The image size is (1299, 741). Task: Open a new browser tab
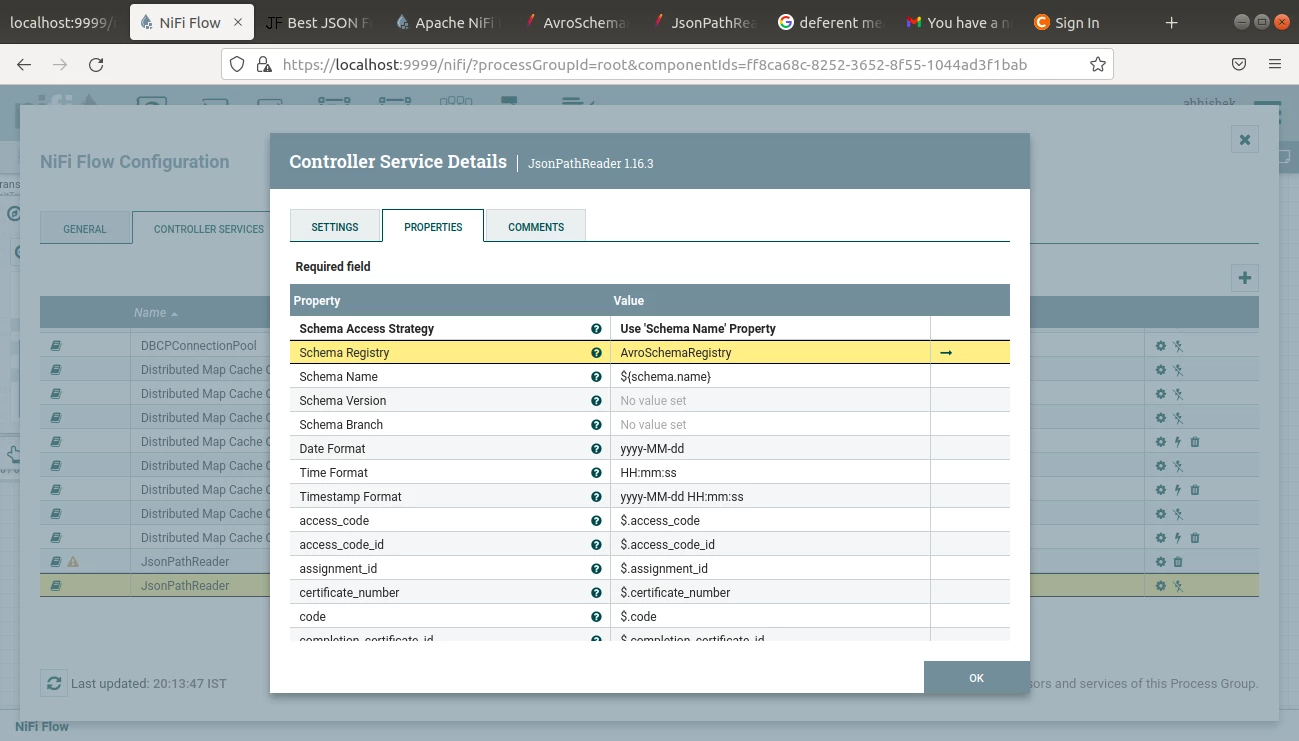pos(1172,22)
